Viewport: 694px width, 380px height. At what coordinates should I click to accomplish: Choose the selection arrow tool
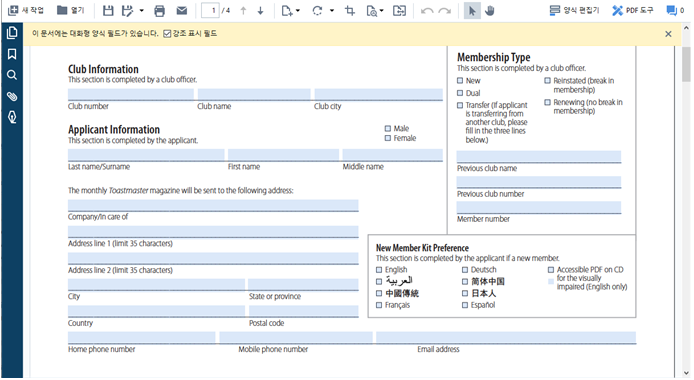click(x=472, y=11)
